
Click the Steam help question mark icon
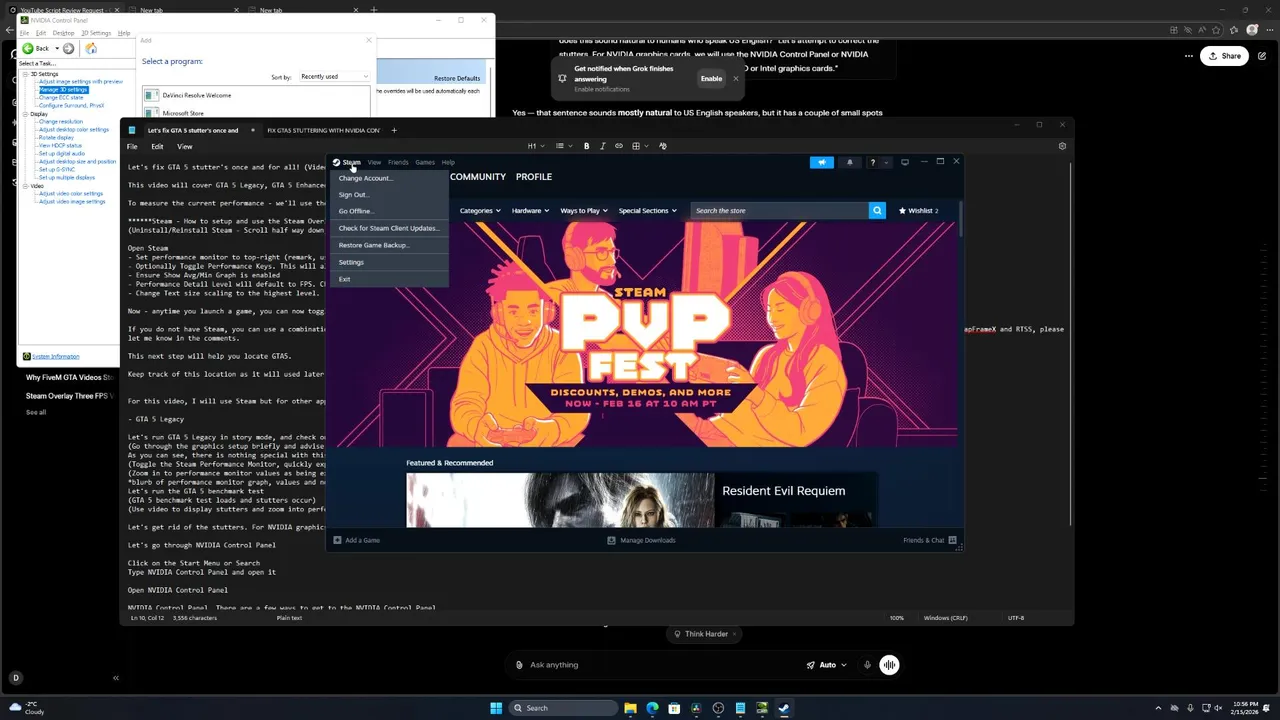(872, 162)
